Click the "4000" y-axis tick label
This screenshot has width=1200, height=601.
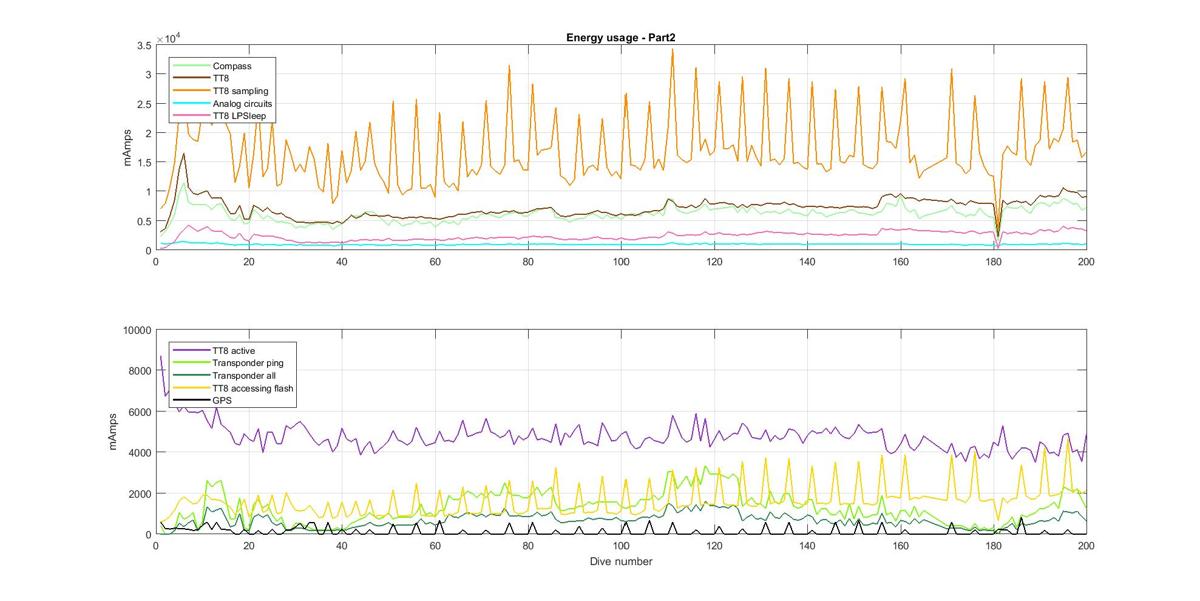[139, 453]
